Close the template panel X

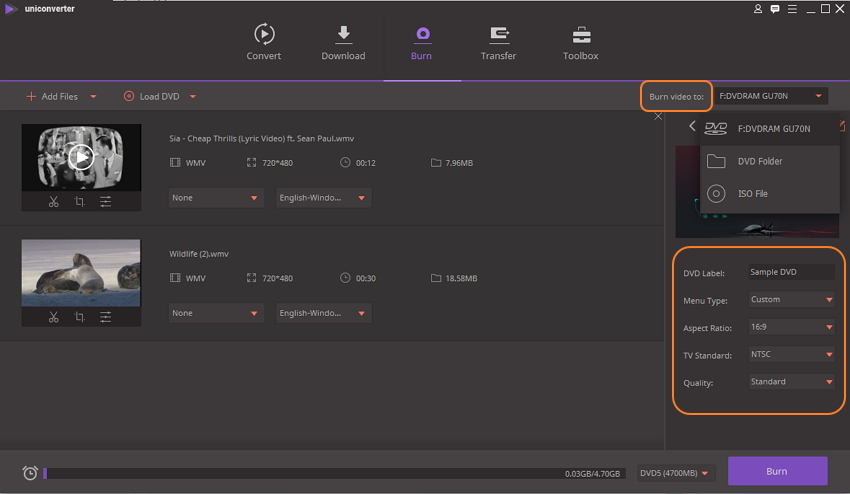tap(658, 116)
